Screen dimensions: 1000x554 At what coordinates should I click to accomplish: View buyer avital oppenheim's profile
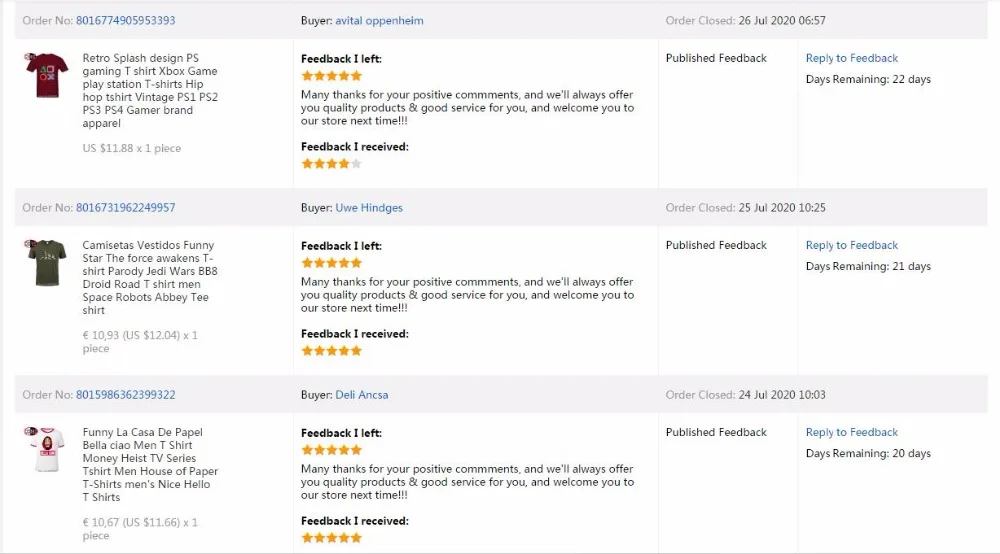click(379, 21)
